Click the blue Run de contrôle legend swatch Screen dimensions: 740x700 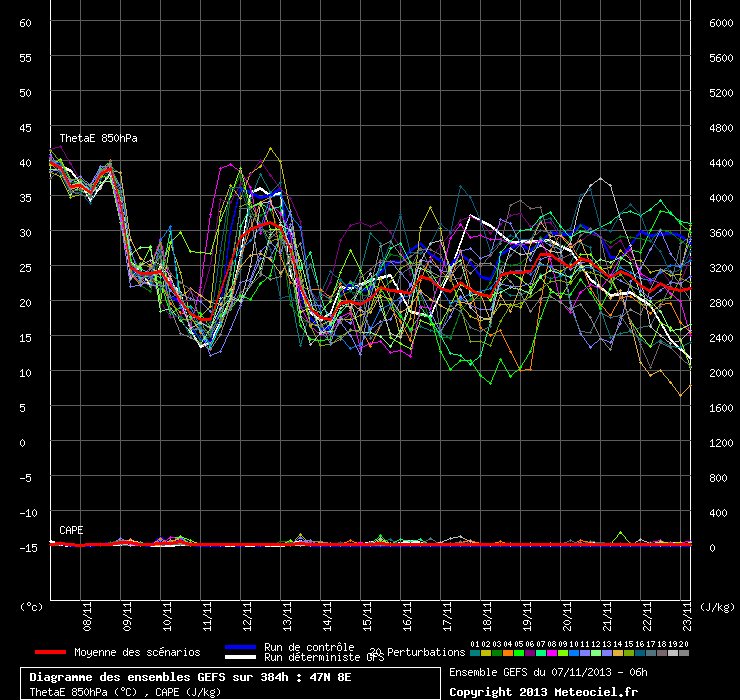pyautogui.click(x=242, y=648)
